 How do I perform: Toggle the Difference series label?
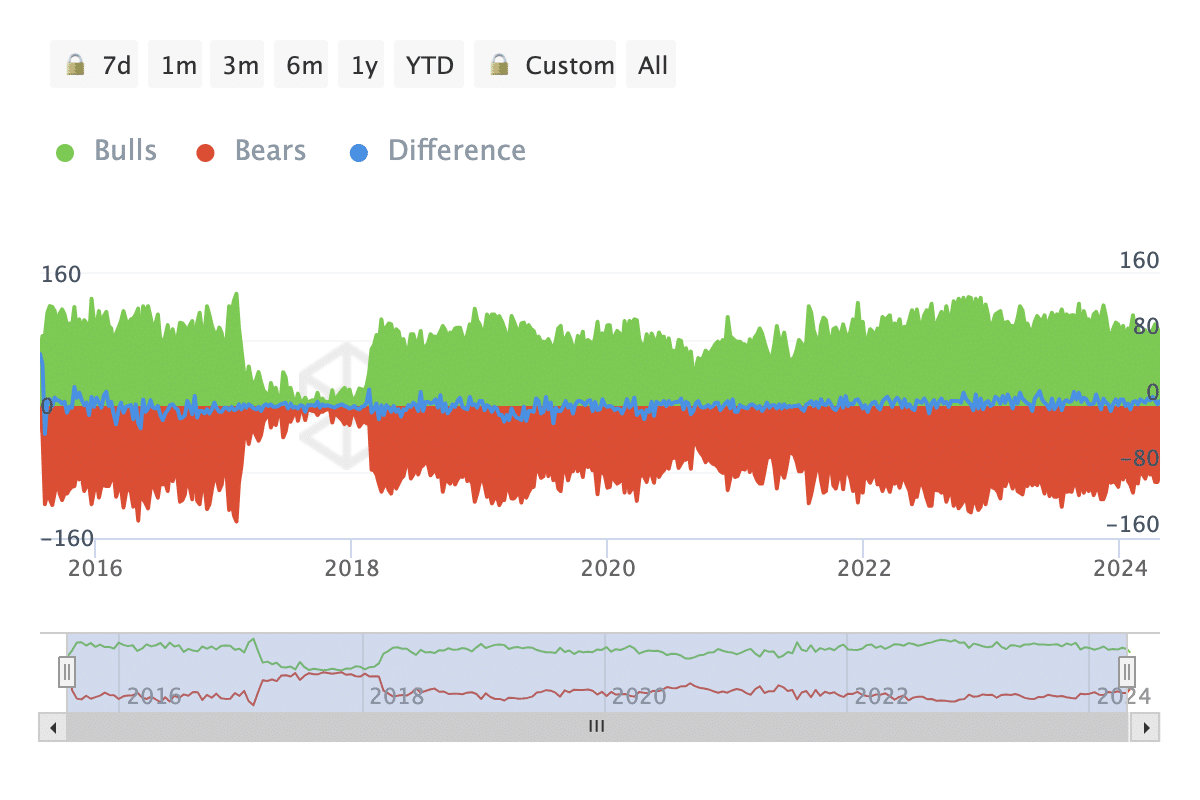tap(457, 151)
